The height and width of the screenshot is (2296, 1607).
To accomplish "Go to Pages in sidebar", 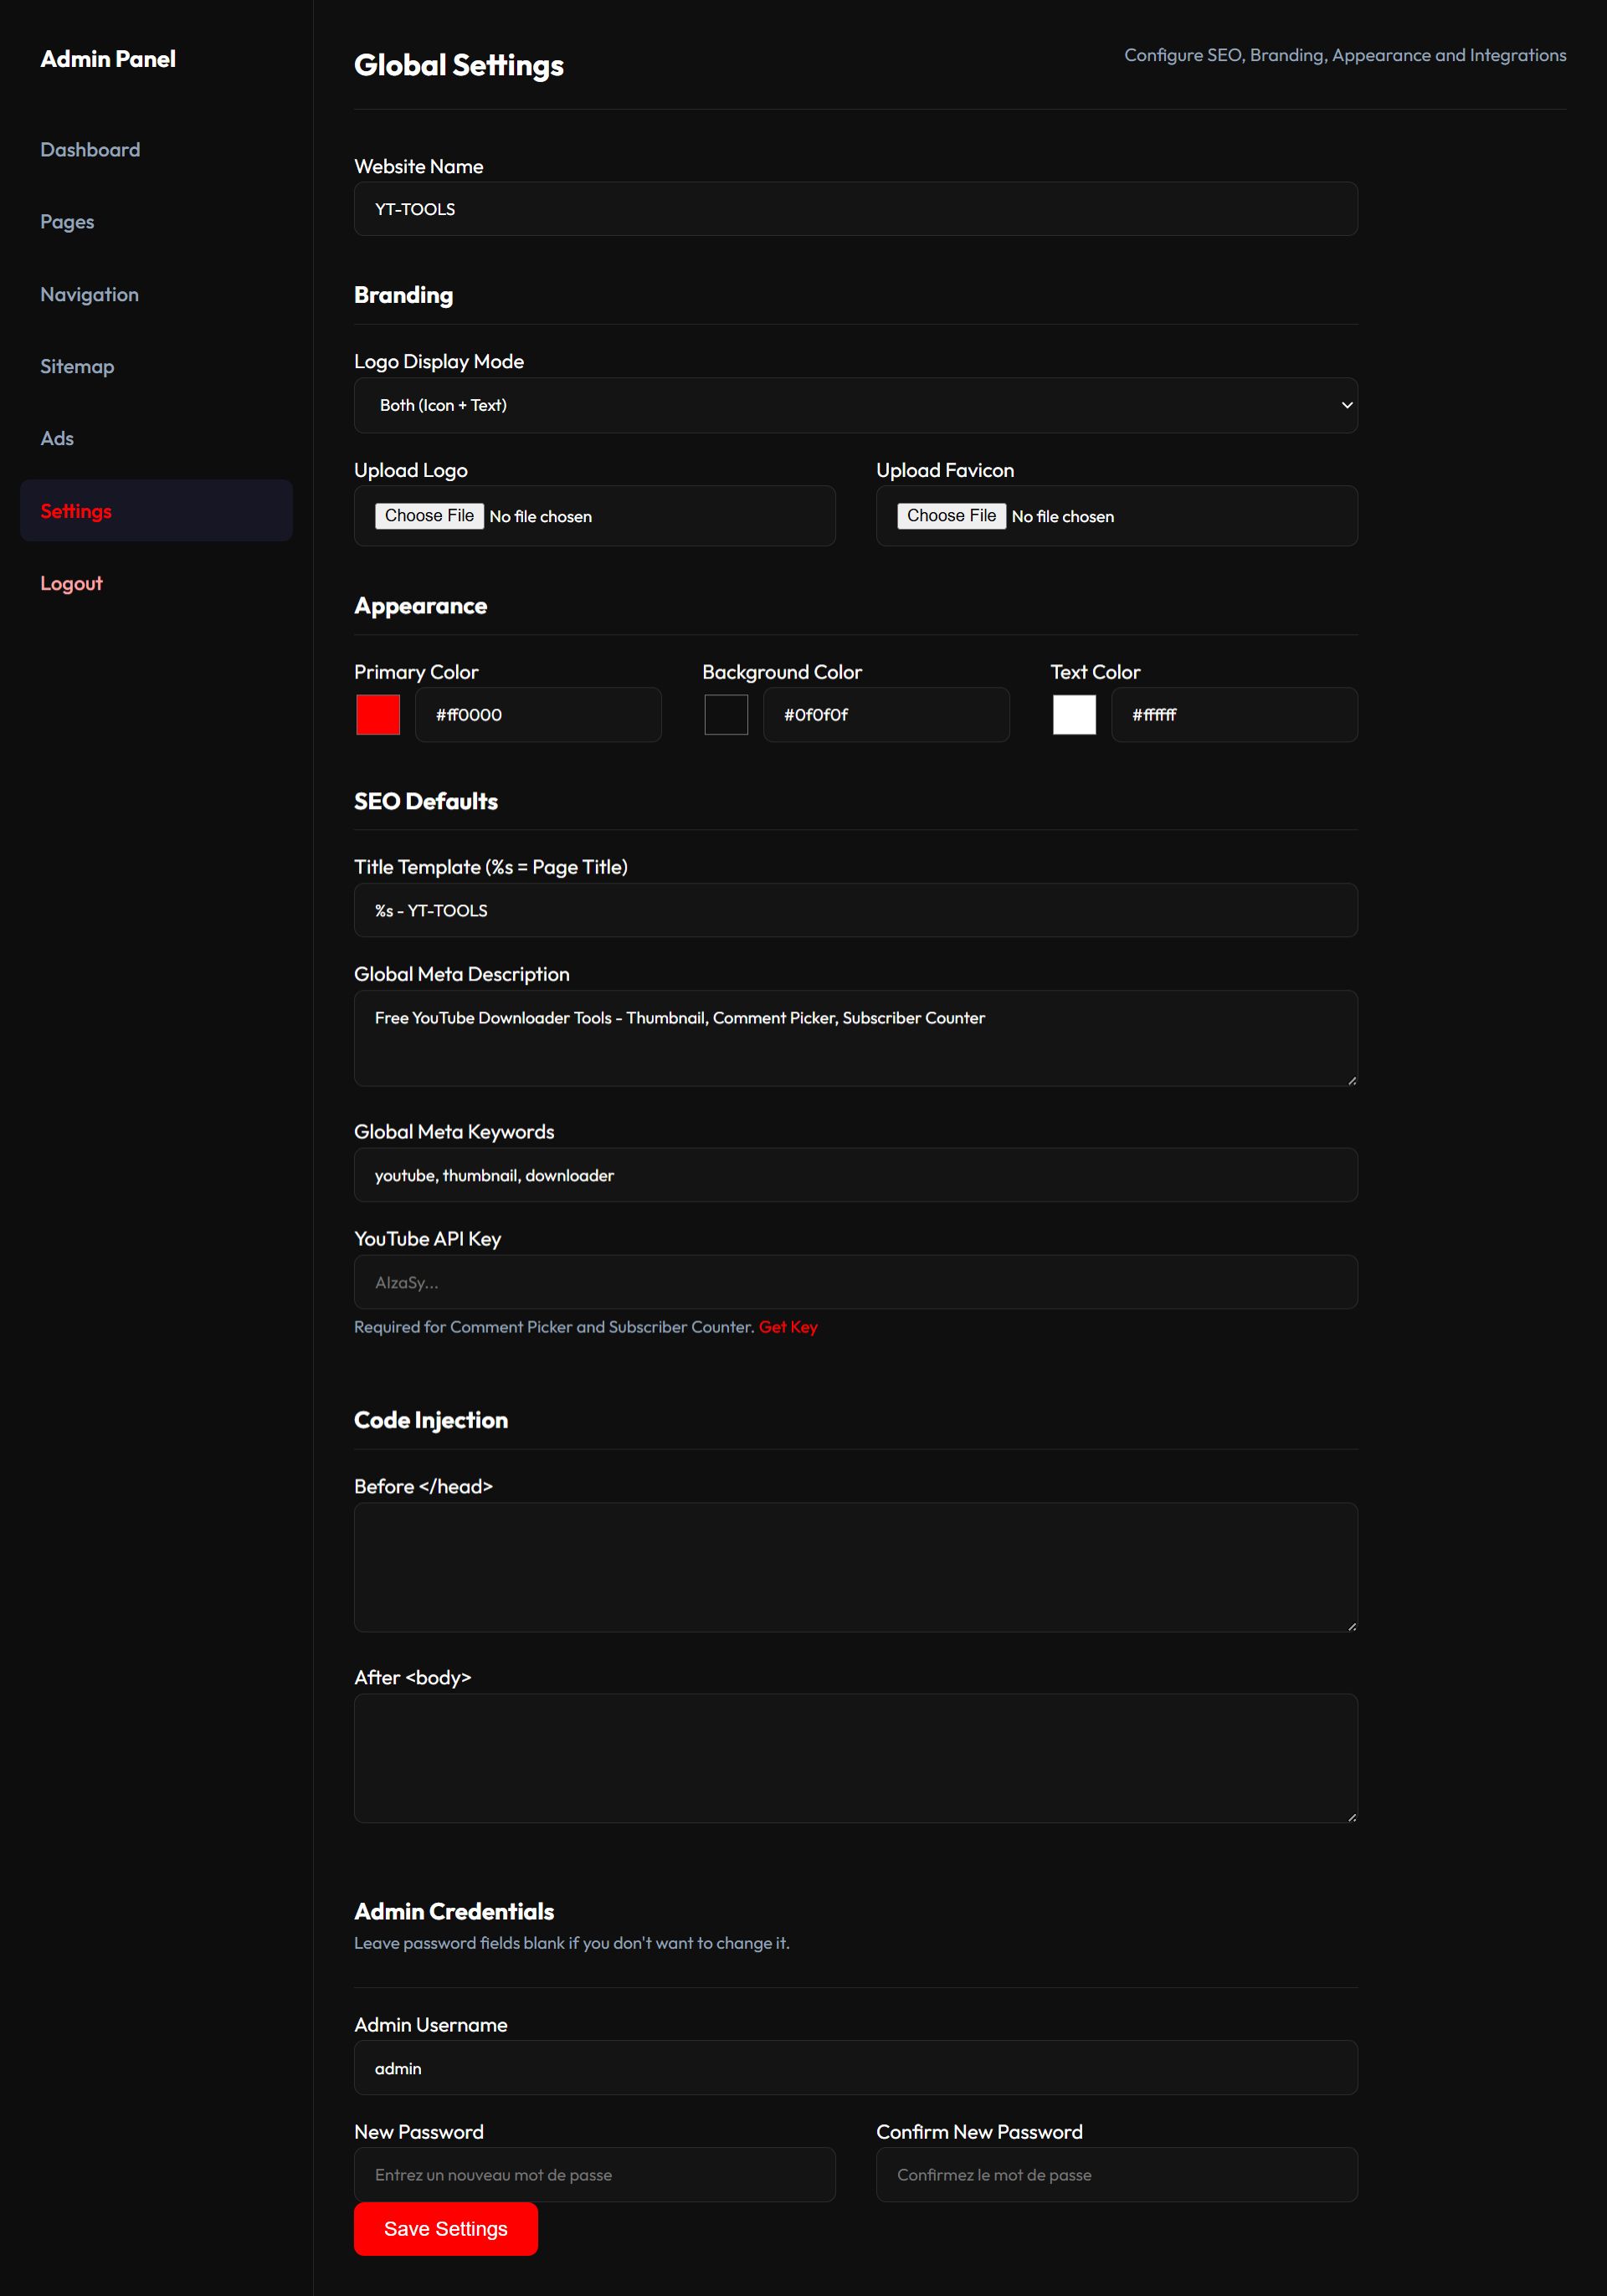I will tap(67, 222).
